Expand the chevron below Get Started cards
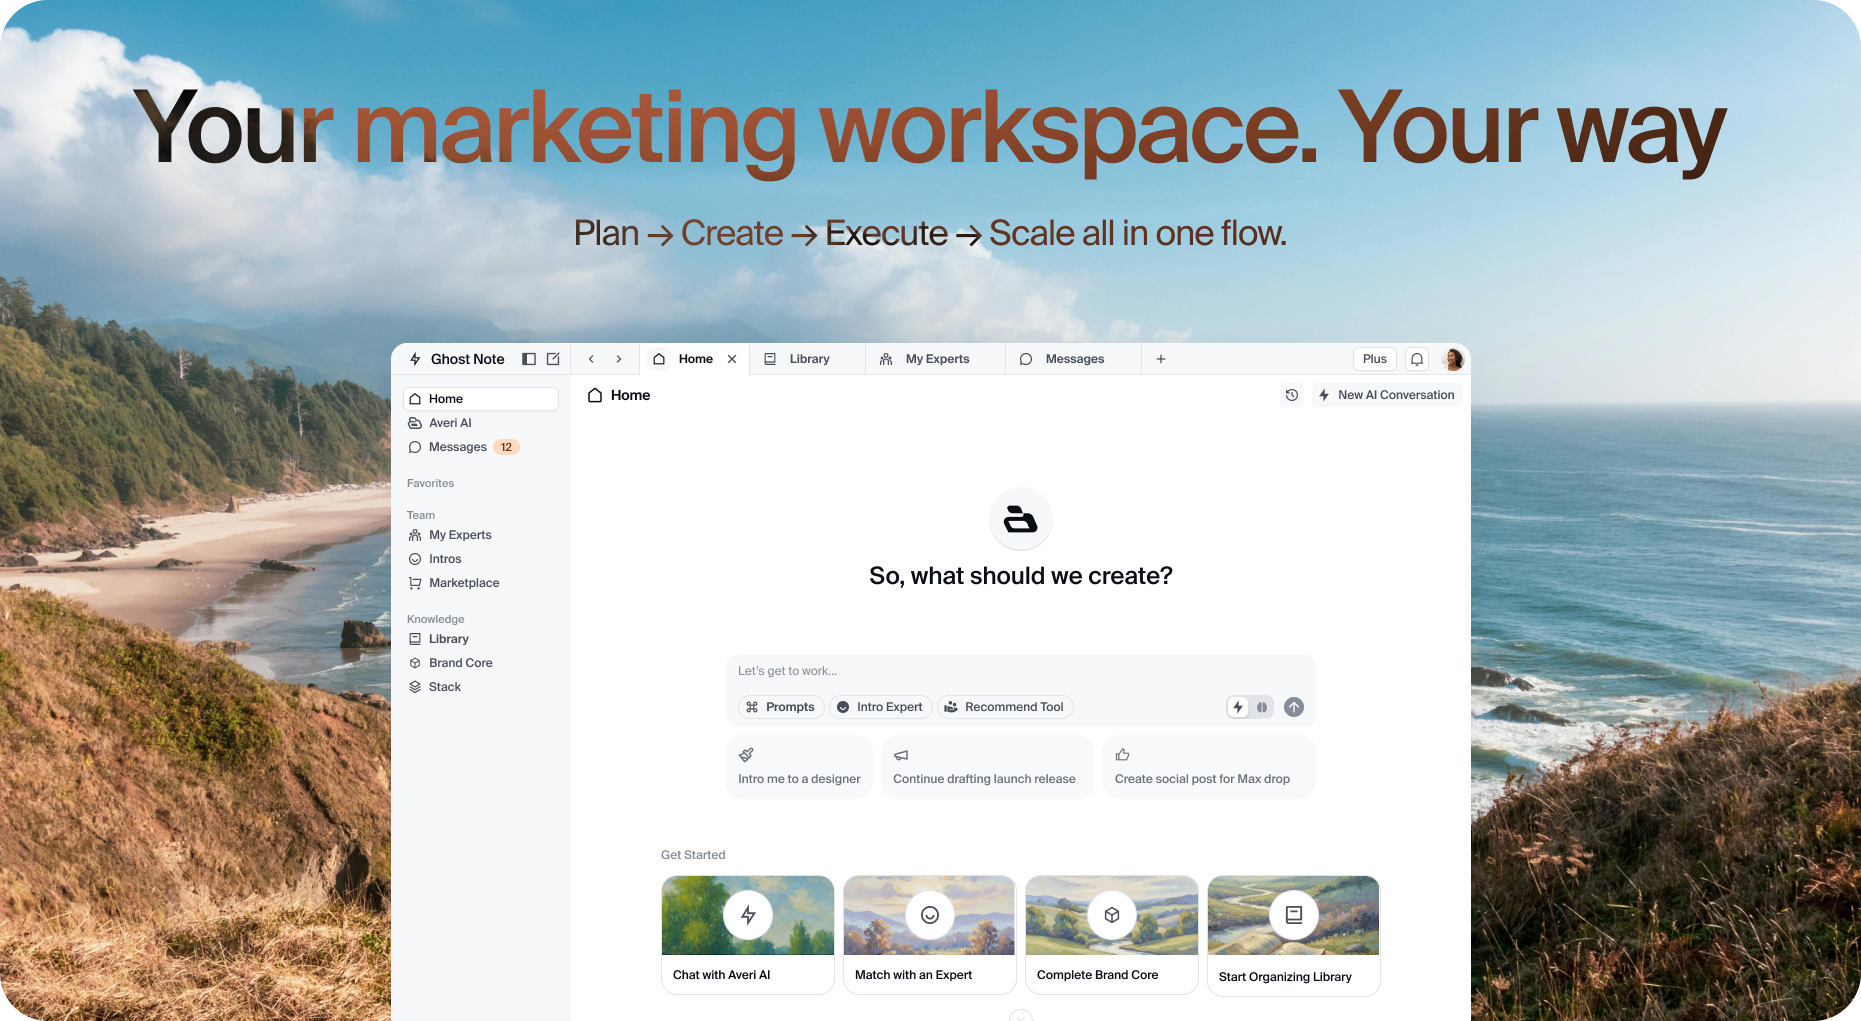 [1020, 1015]
